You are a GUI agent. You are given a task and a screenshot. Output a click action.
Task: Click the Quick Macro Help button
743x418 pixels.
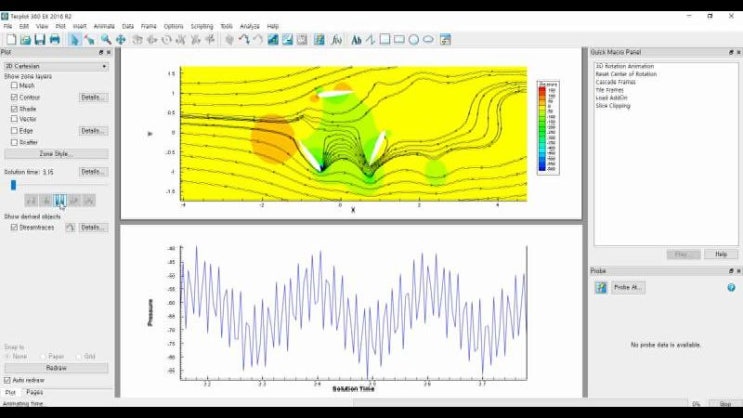[x=721, y=254]
